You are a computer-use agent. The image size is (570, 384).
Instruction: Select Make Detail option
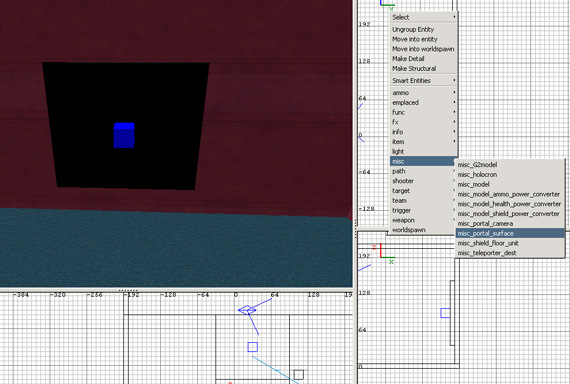[x=424, y=59]
